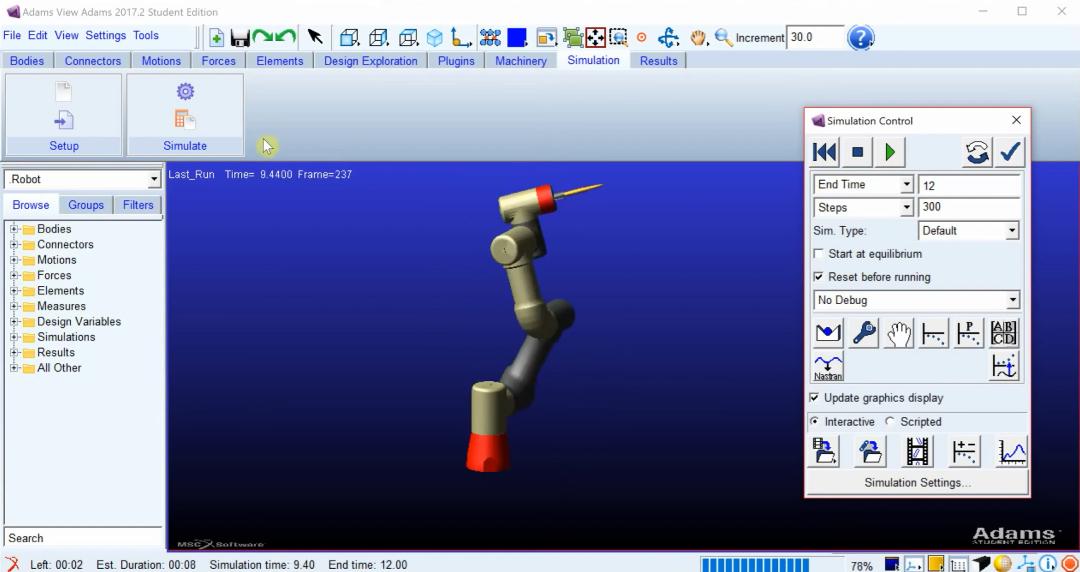Enable Start at equilibrium checkbox
The width and height of the screenshot is (1080, 572).
818,254
